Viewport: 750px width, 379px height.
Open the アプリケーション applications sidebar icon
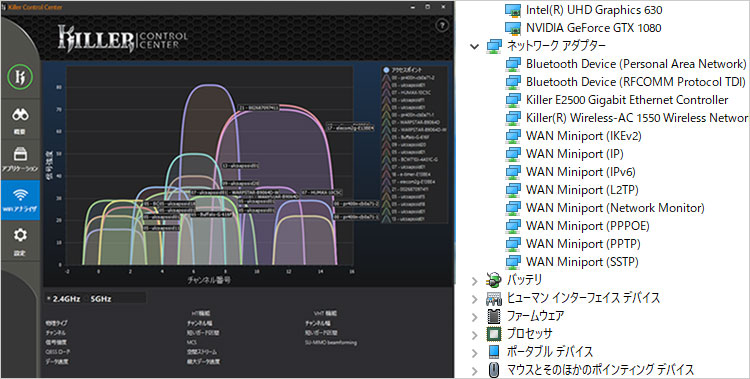tap(20, 155)
